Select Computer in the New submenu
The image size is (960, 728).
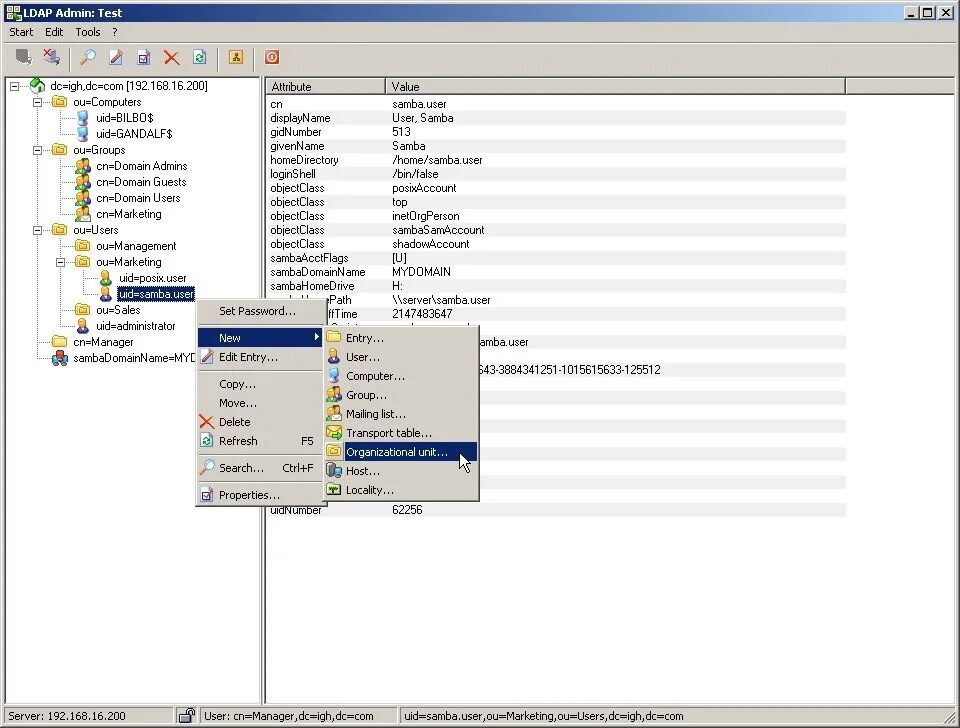(401, 376)
